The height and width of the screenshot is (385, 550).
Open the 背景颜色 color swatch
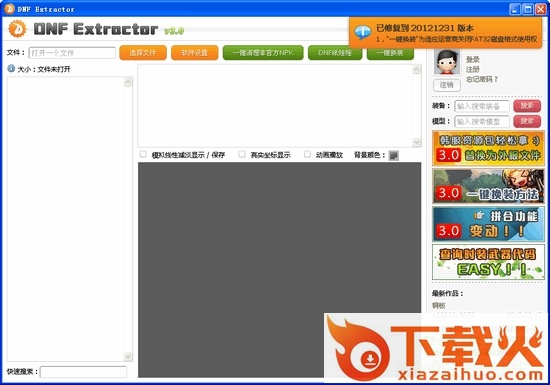pos(394,155)
